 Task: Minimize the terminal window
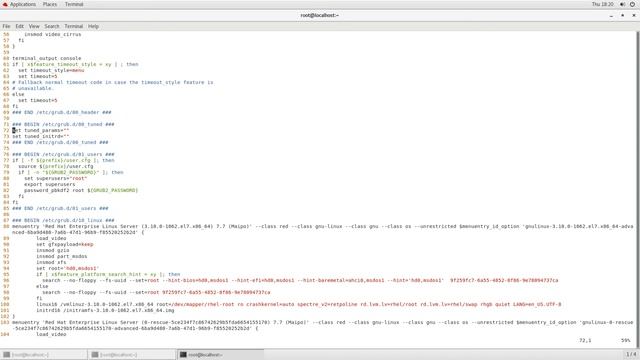coord(611,16)
